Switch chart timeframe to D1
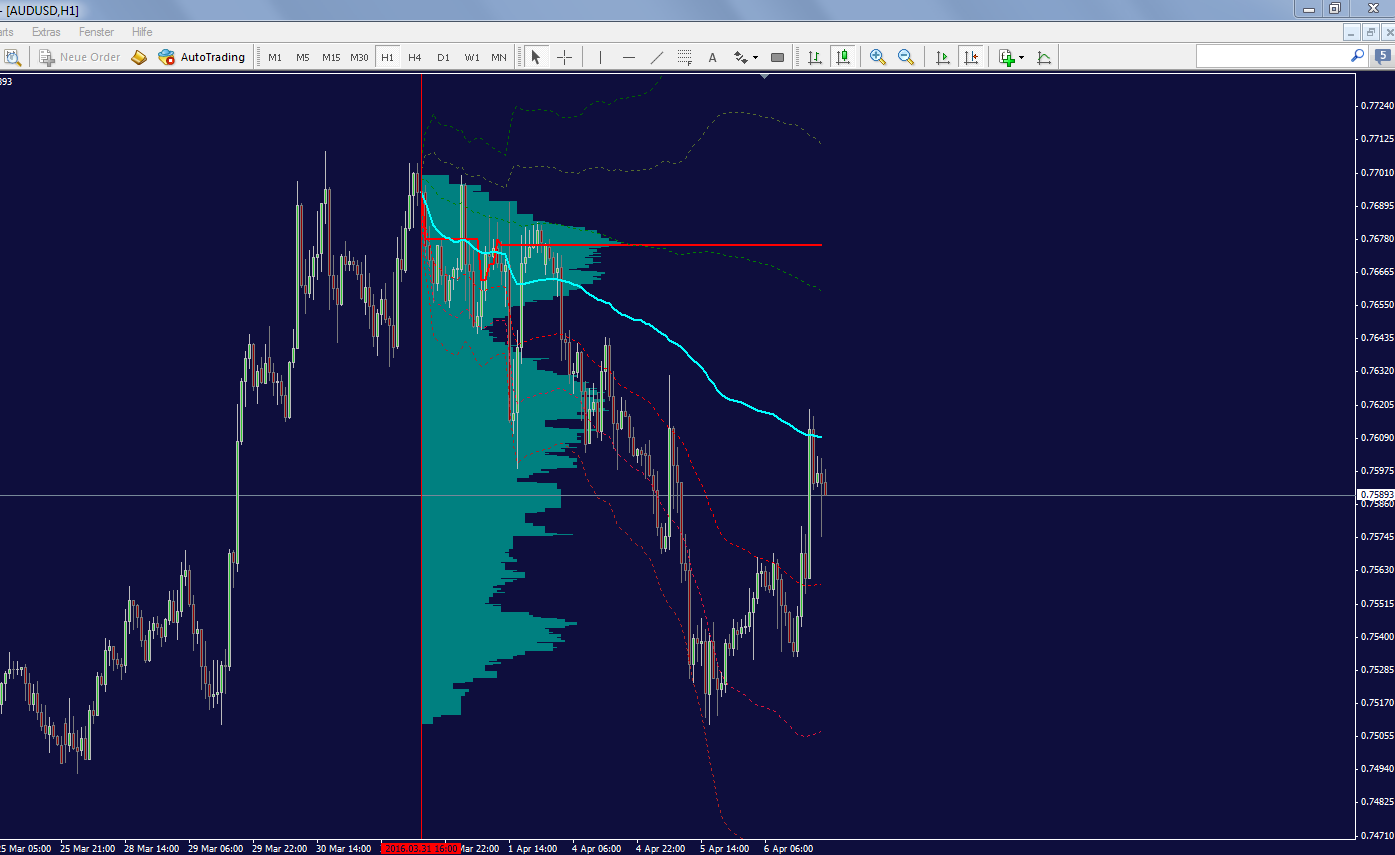This screenshot has height=855, width=1395. (x=443, y=57)
